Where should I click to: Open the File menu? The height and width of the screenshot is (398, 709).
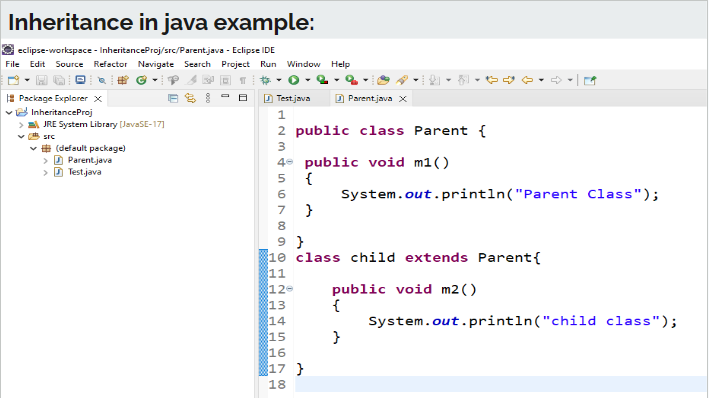(12, 64)
